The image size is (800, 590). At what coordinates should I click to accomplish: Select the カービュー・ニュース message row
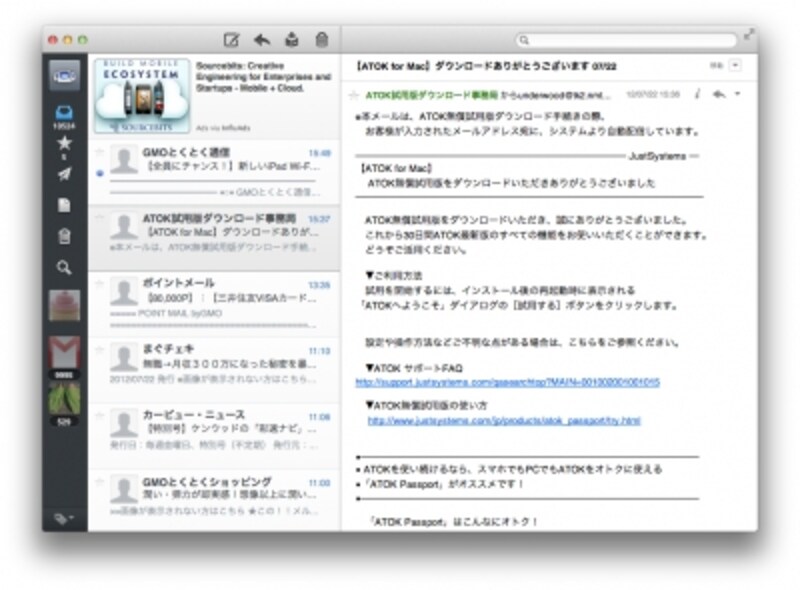[214, 435]
